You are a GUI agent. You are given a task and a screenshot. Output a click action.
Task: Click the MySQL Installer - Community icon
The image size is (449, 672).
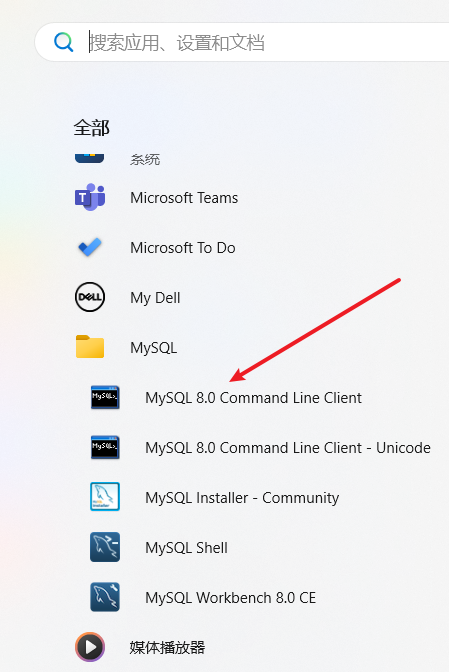tap(105, 497)
